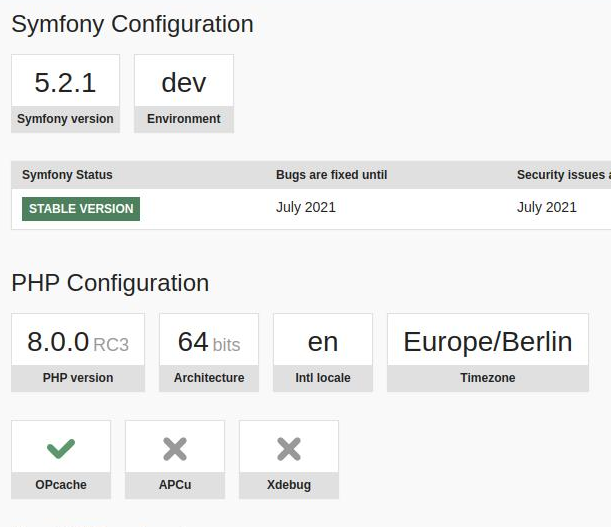This screenshot has height=527, width=611.
Task: Select July 2021 under Bugs are fixed until
Action: click(x=306, y=207)
